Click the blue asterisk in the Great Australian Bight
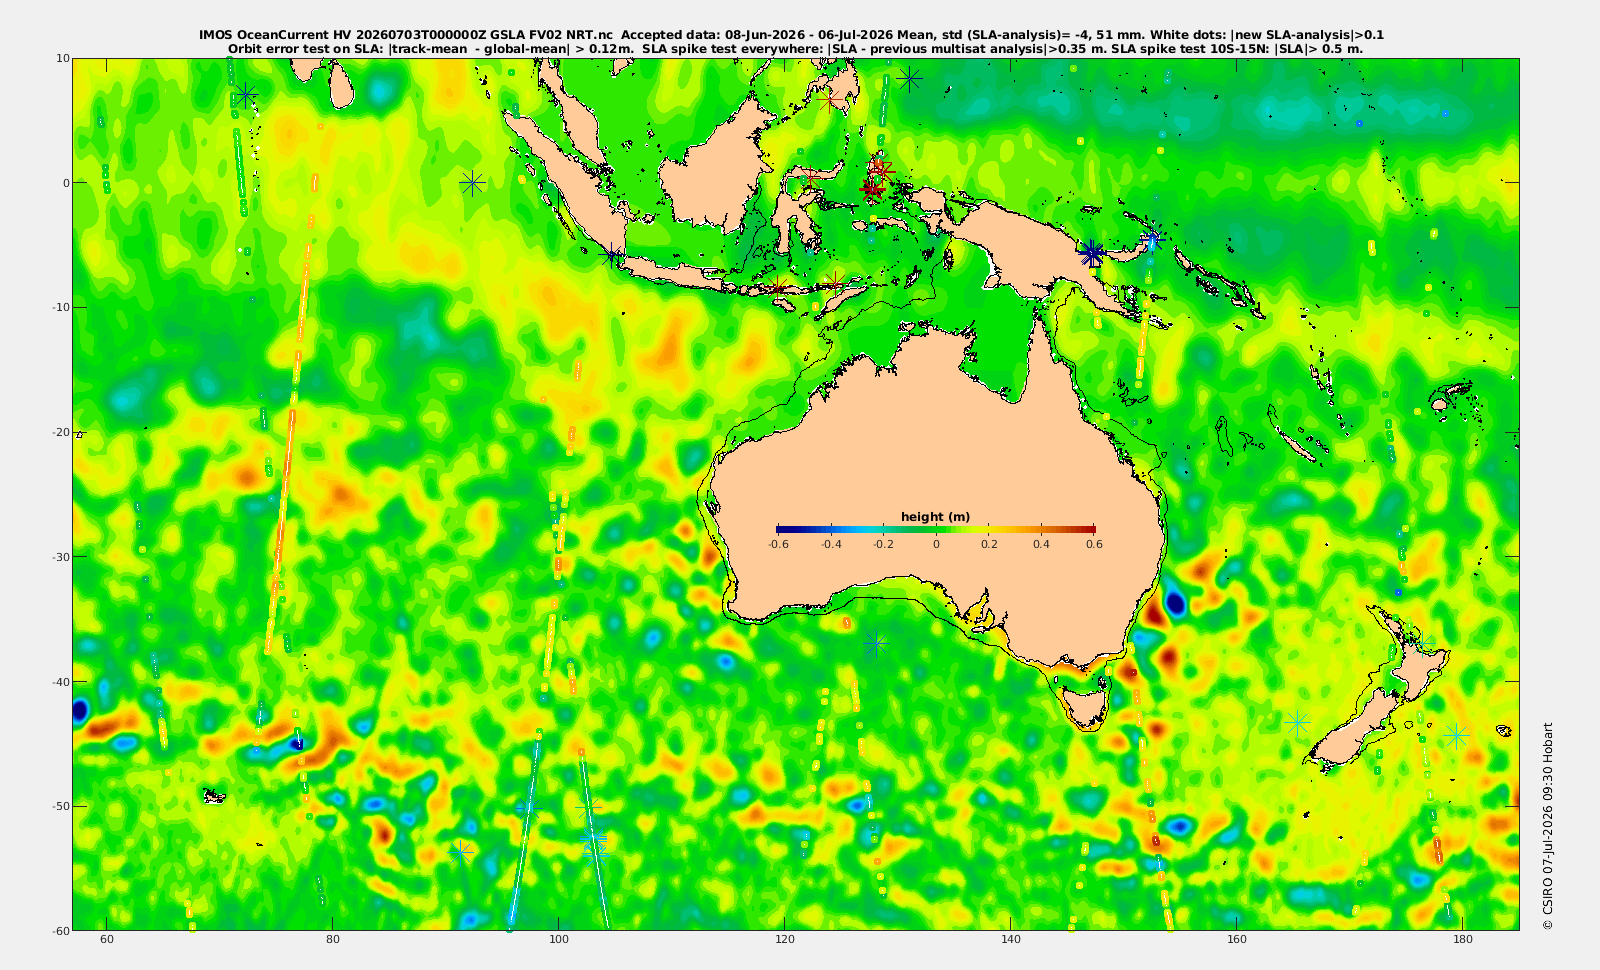Image resolution: width=1600 pixels, height=970 pixels. [876, 643]
